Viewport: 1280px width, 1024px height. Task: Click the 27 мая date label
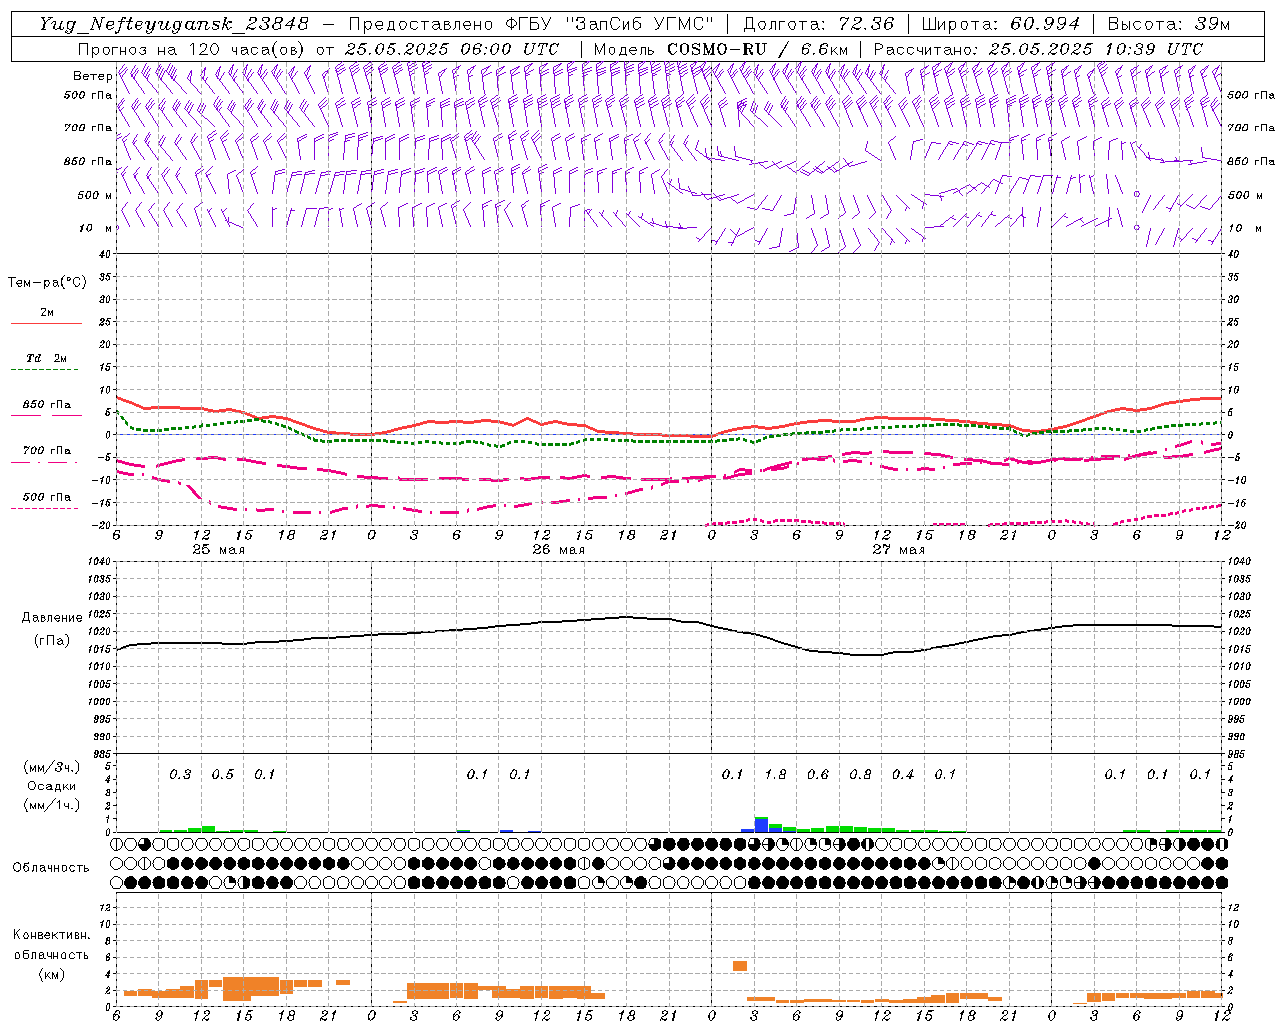click(x=899, y=550)
